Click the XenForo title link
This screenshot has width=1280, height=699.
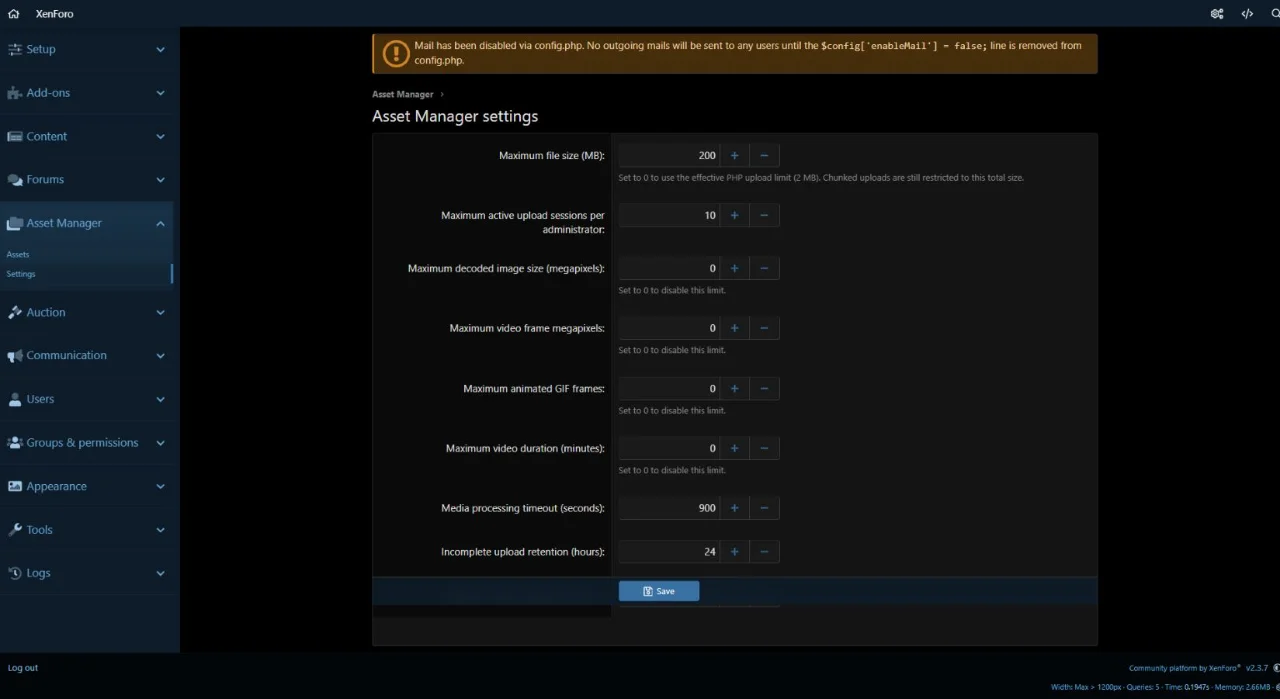point(54,14)
